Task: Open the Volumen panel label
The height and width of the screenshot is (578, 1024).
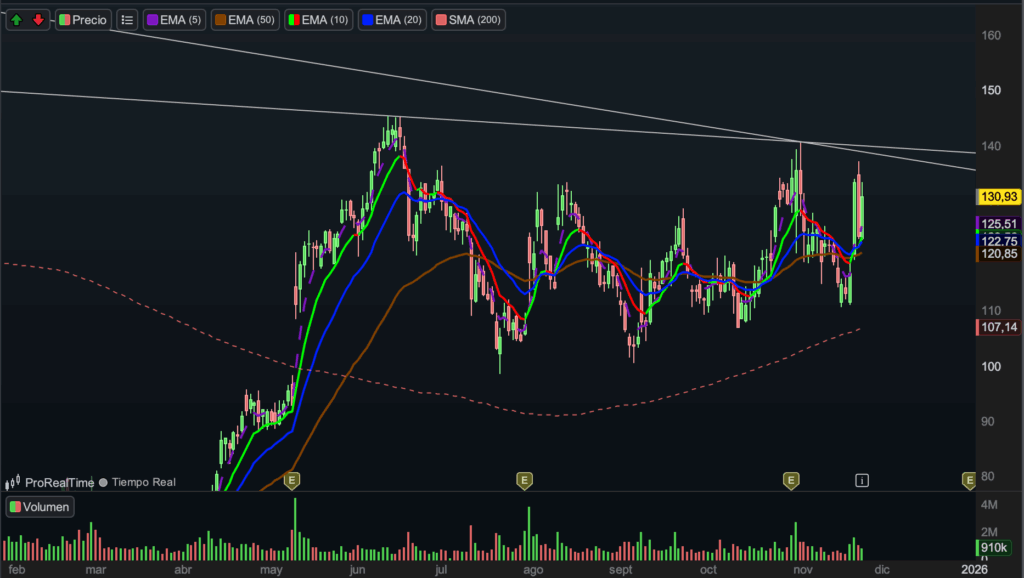Action: coord(40,507)
